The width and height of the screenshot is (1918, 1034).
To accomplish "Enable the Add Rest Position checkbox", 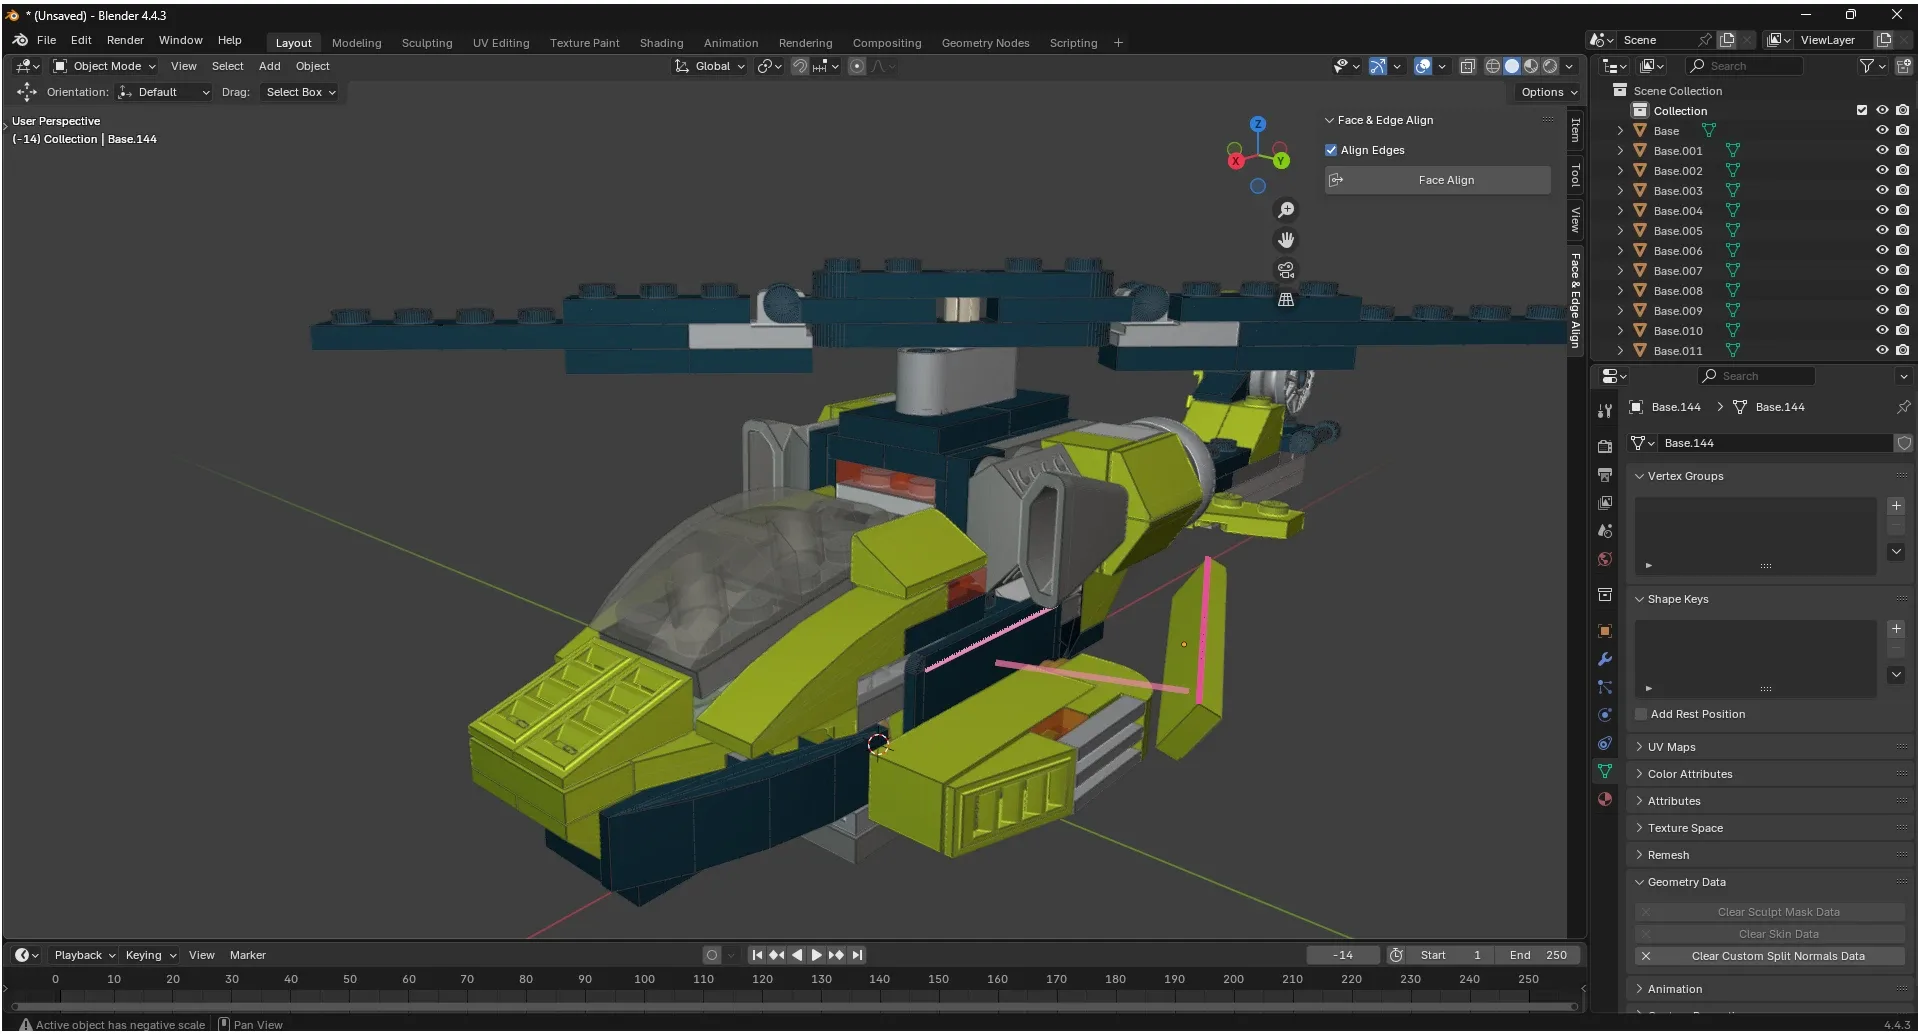I will 1641,714.
